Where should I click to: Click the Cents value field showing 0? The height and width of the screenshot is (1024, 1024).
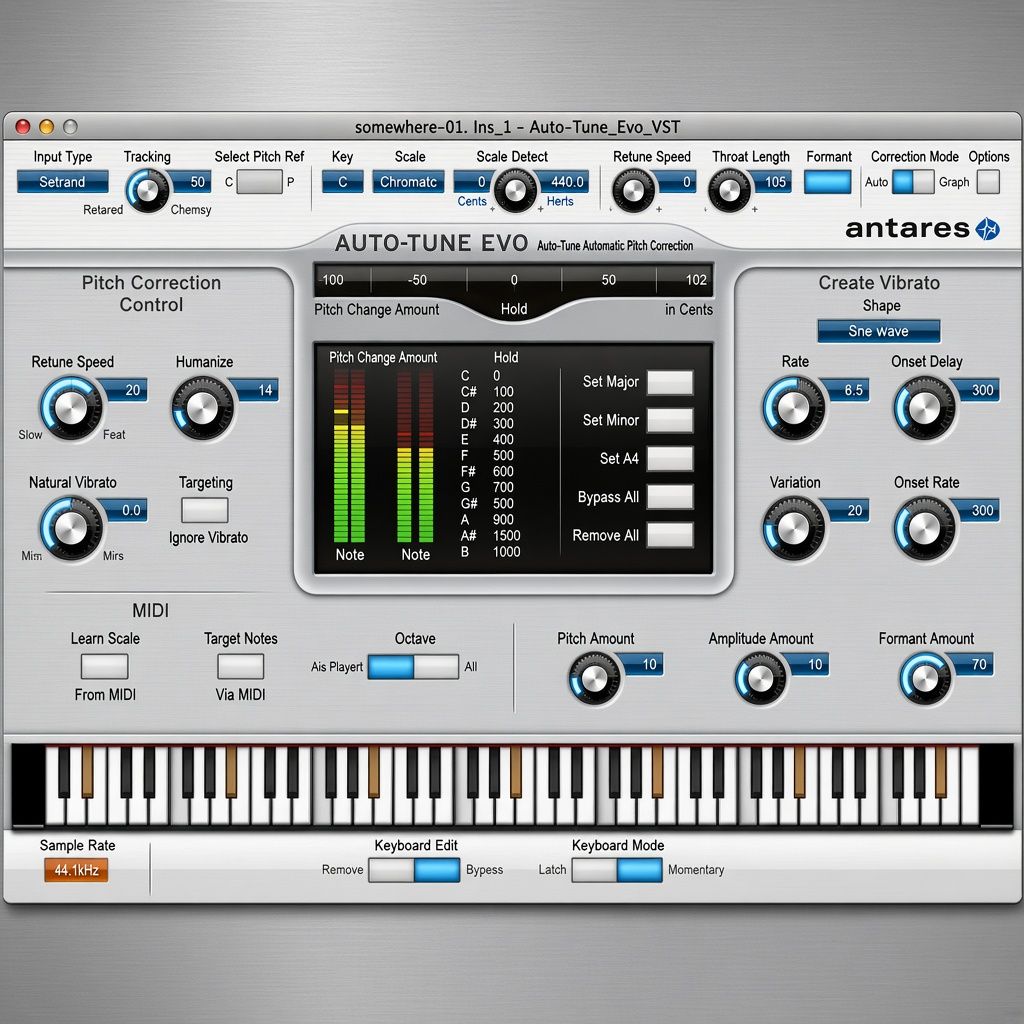(475, 182)
